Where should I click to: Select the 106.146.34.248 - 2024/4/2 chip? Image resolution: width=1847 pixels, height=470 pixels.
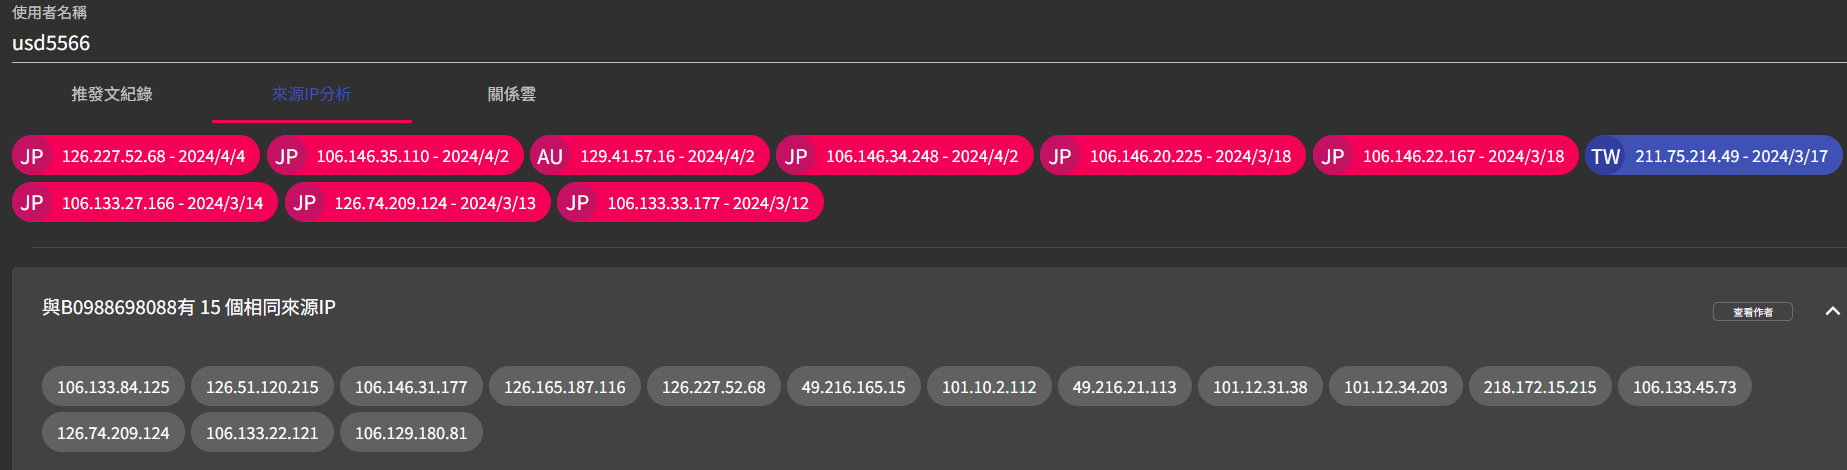pyautogui.click(x=921, y=156)
